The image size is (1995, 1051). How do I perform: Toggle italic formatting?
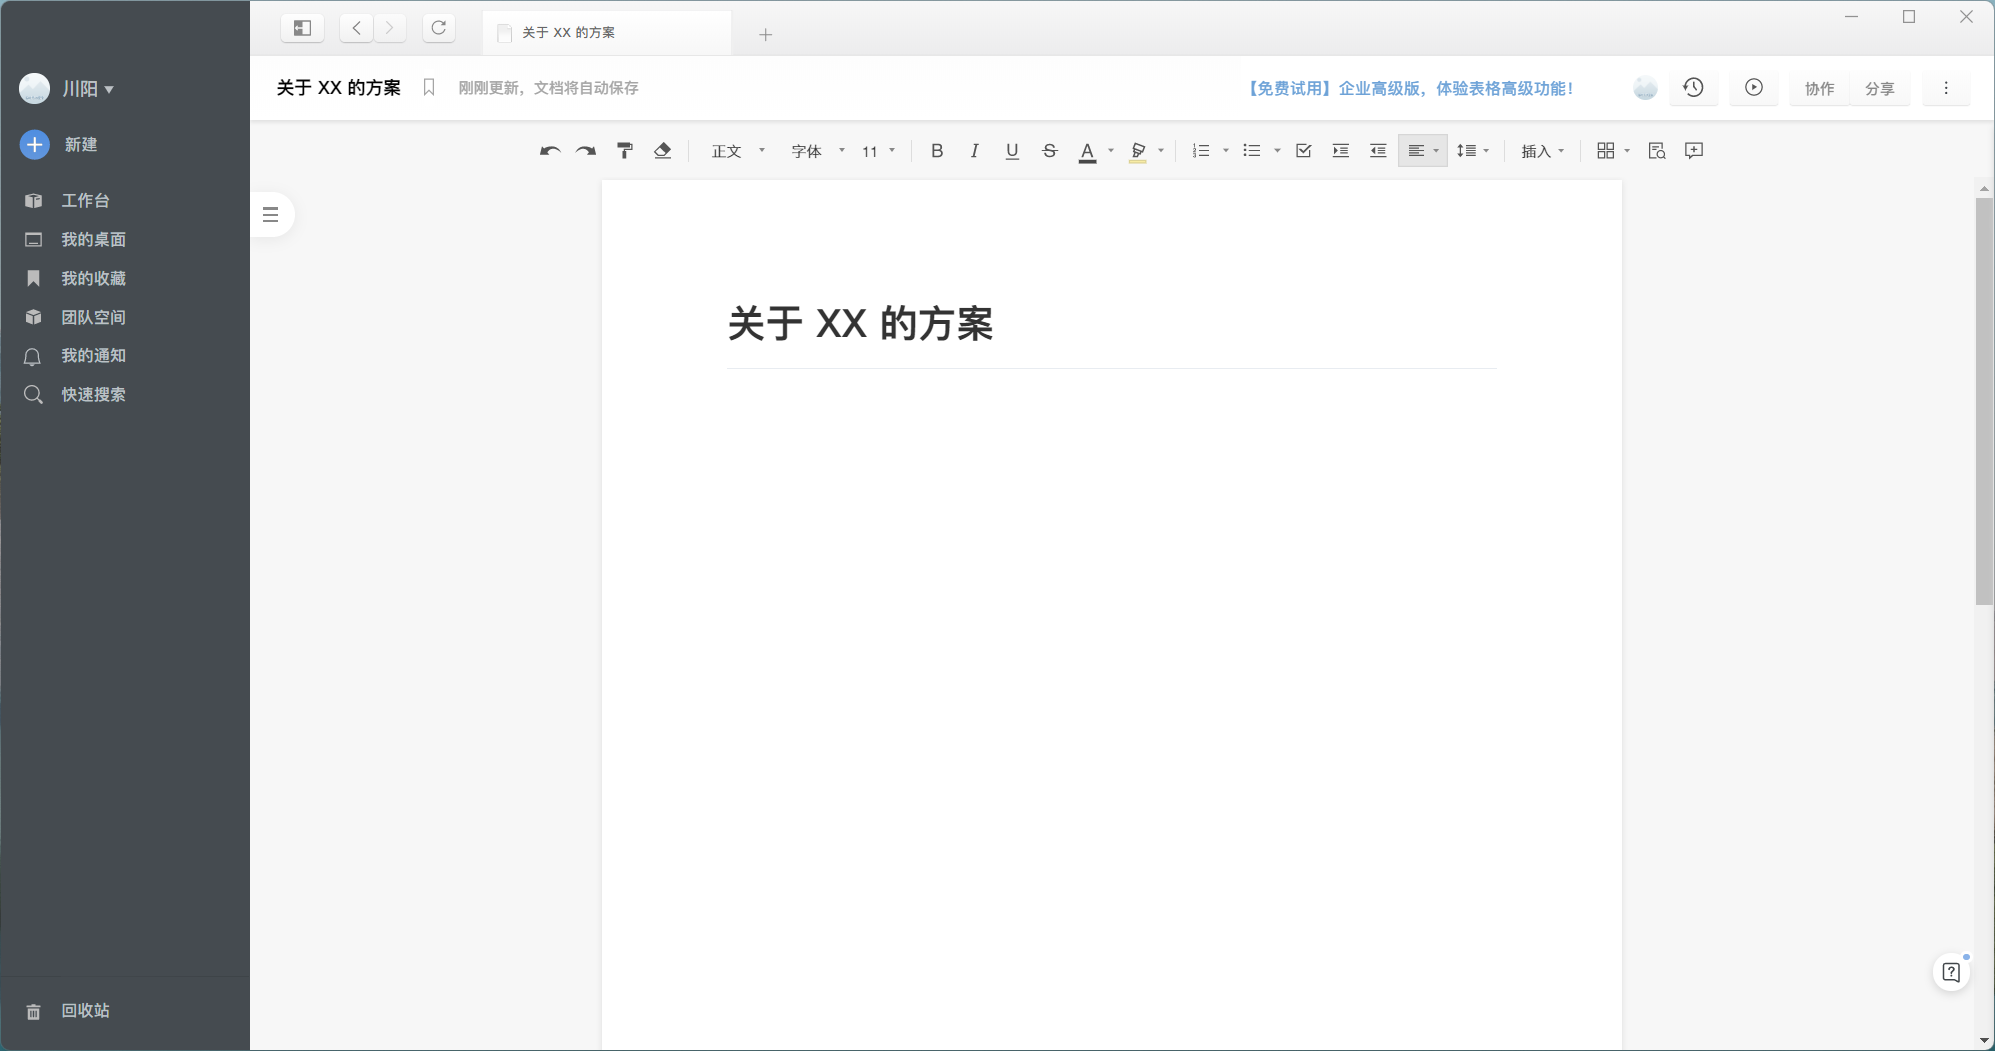(x=974, y=151)
